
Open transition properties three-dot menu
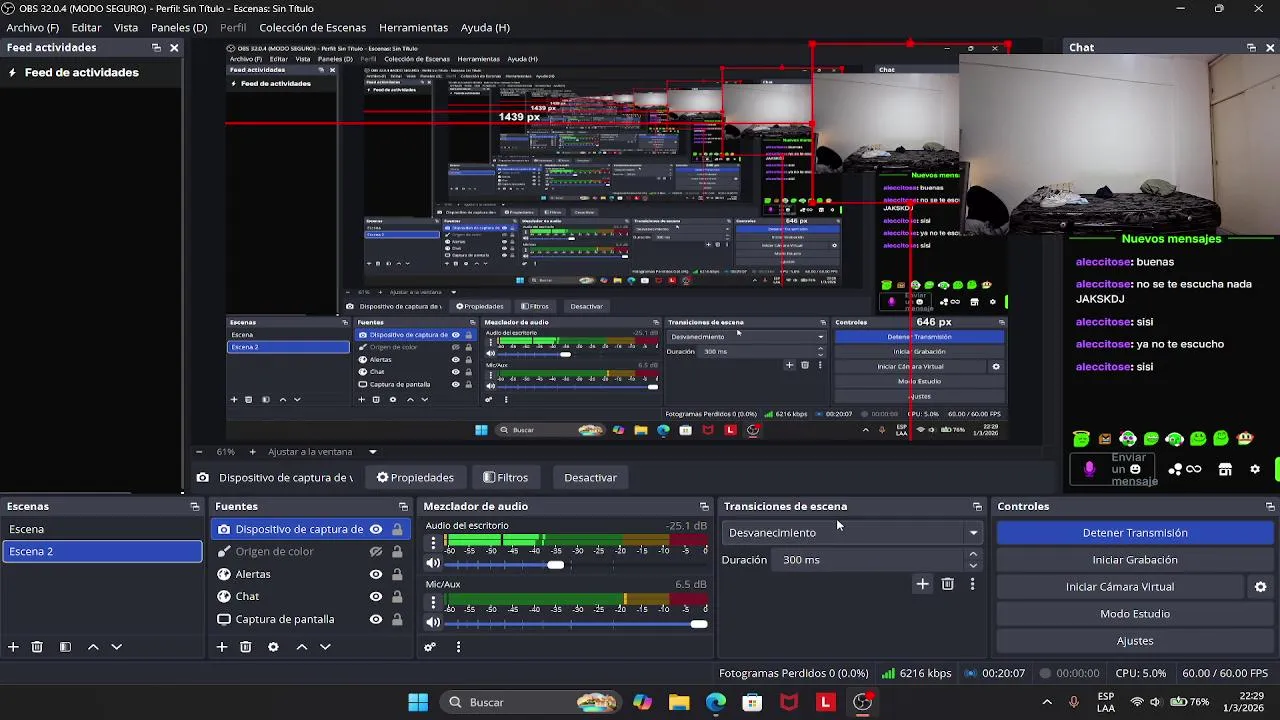[972, 584]
